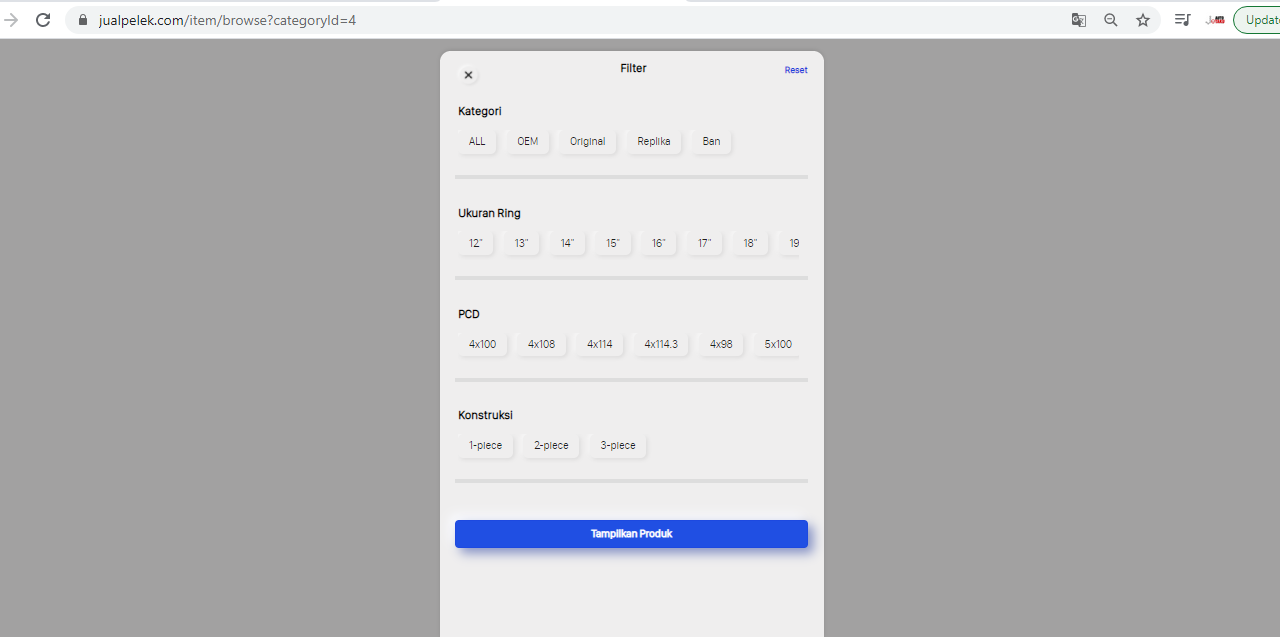Toggle the Replika category chip
This screenshot has height=637, width=1280.
coord(654,142)
